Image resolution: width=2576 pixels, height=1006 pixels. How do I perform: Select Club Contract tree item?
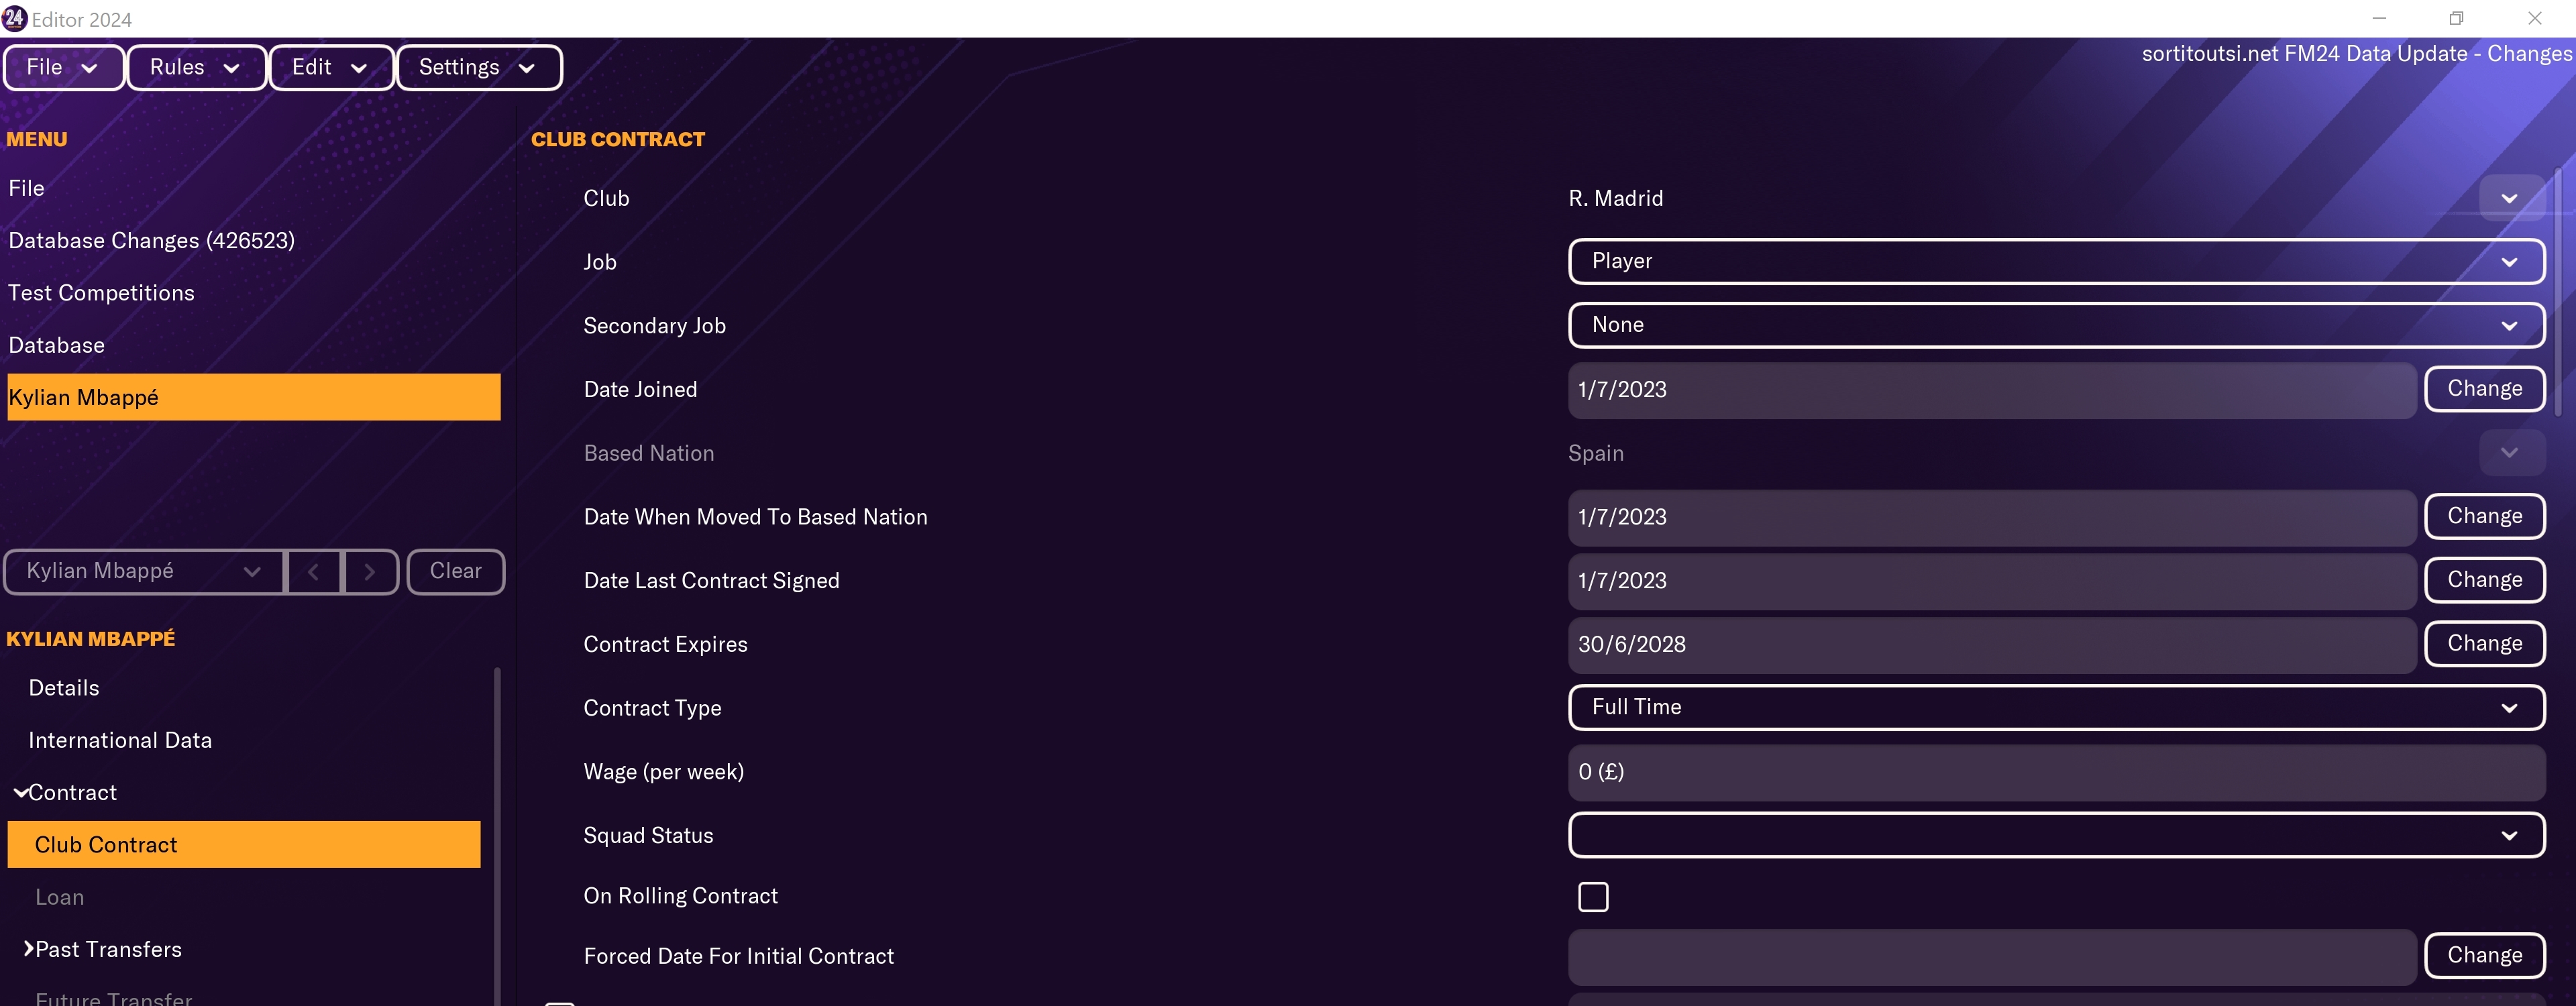click(x=244, y=844)
